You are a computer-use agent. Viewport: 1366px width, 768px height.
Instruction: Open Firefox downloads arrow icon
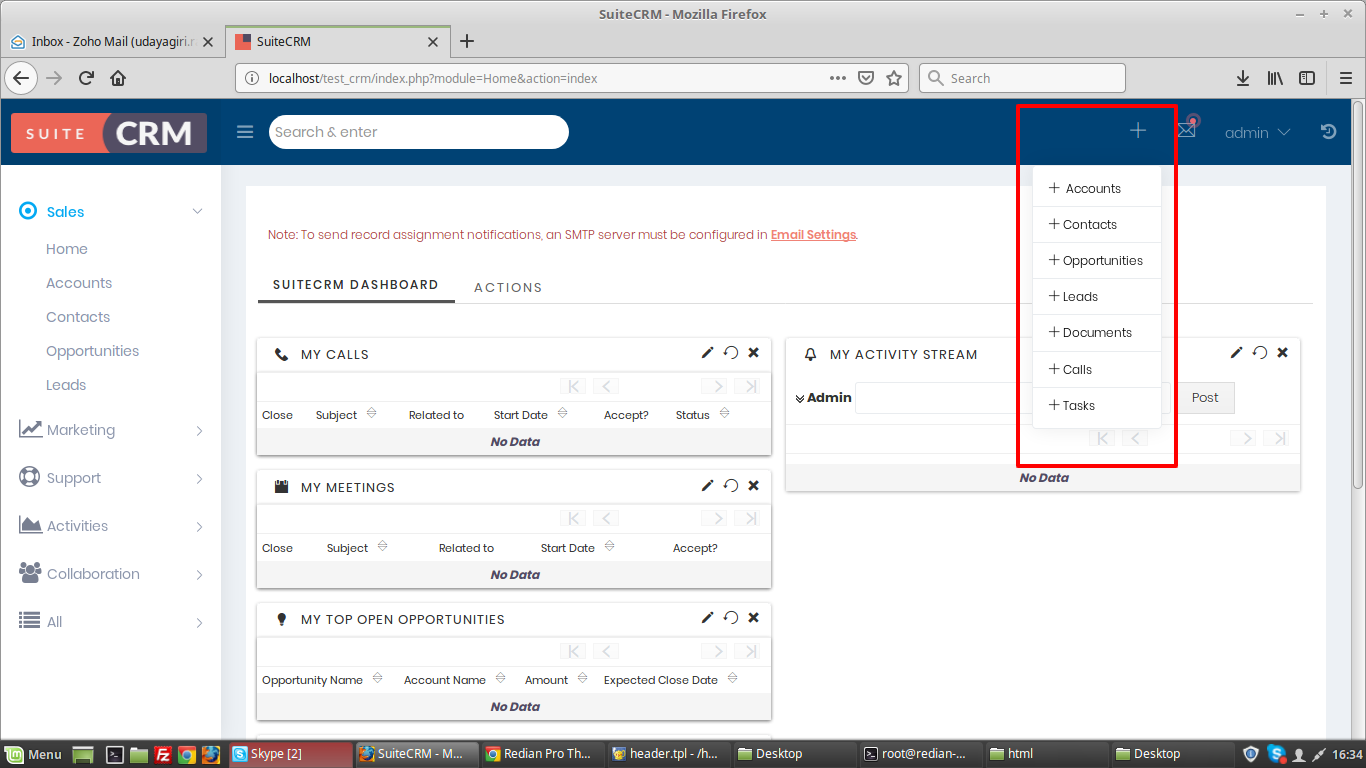pos(1242,78)
